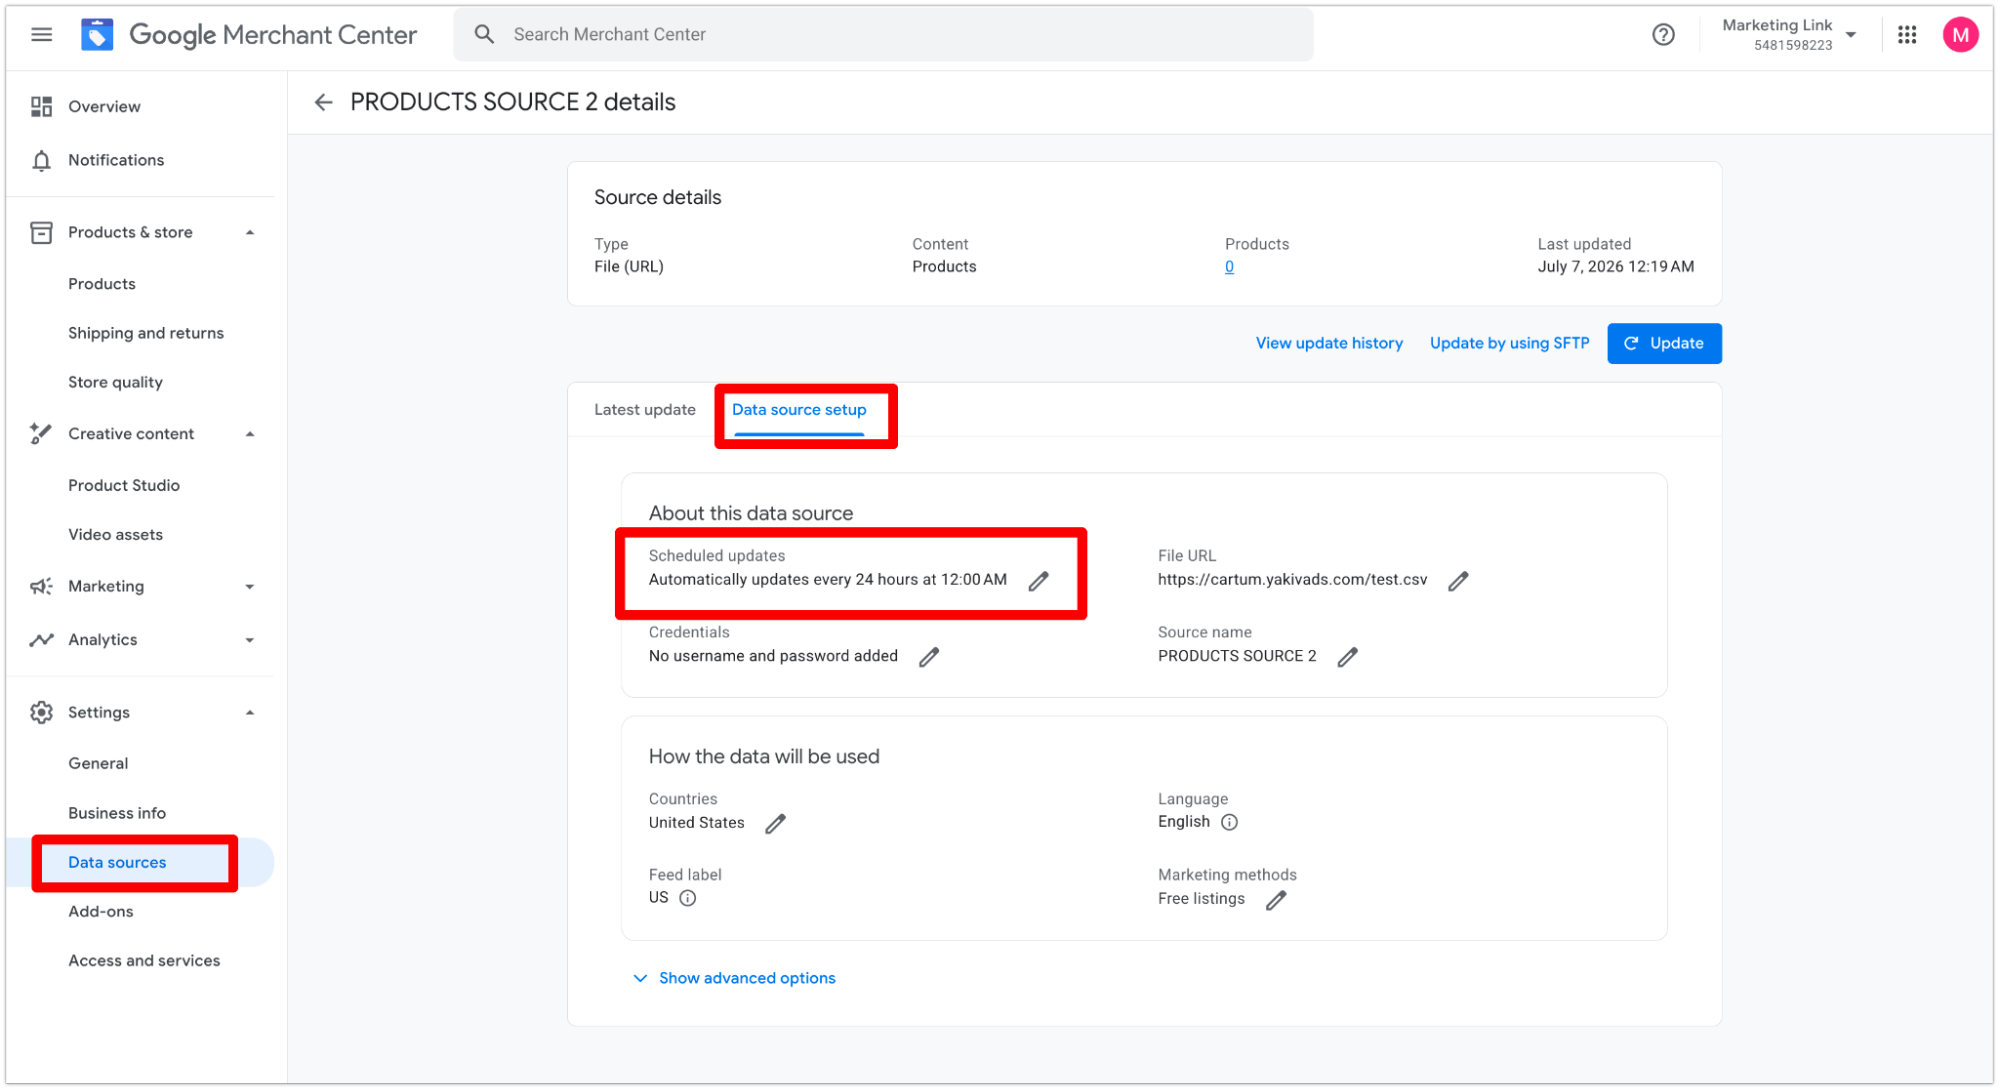The image size is (1999, 1090).
Task: Click the Overview dashboard icon
Action: (41, 106)
